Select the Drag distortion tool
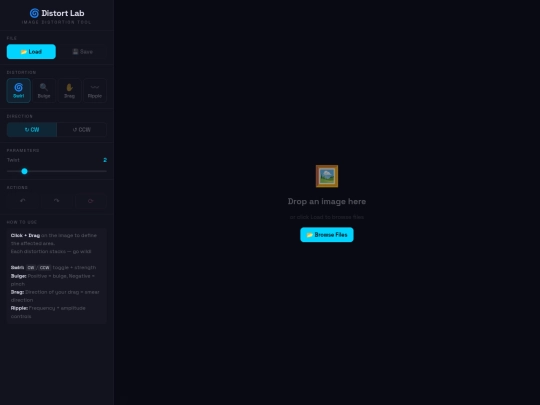The height and width of the screenshot is (405, 540). point(69,91)
